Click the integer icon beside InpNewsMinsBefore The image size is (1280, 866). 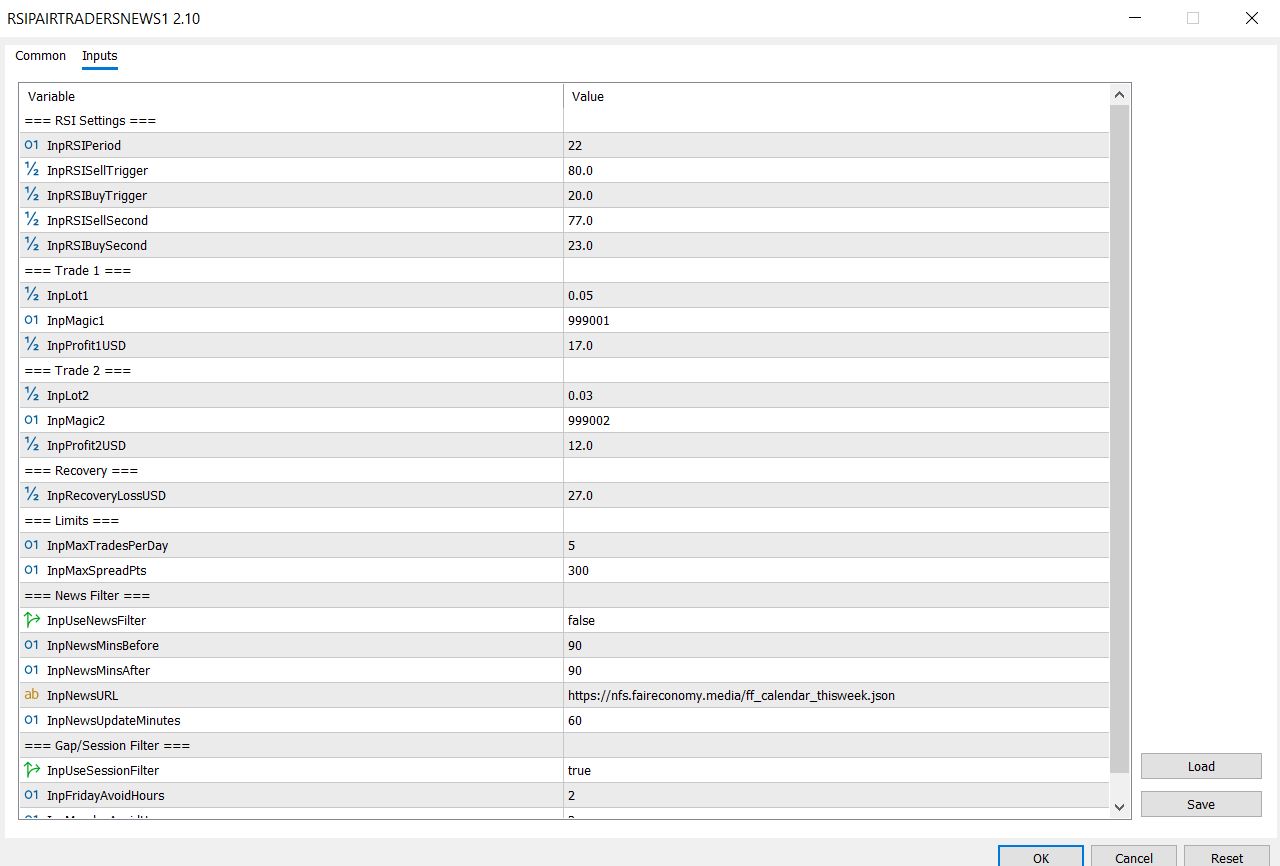pyautogui.click(x=31, y=645)
